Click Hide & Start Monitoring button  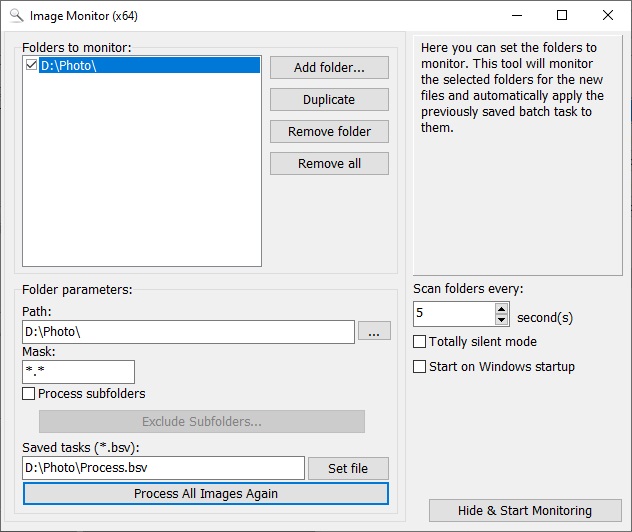525,511
